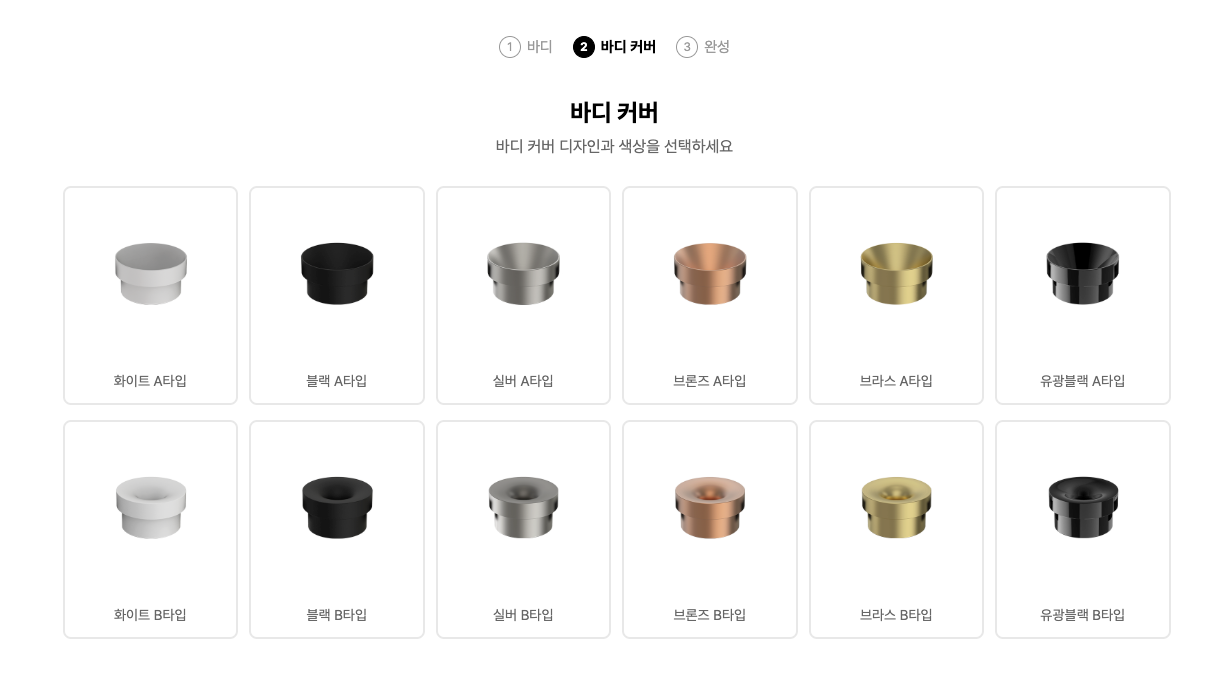Pick the 실버 A타입 cover image
1231x694 pixels.
tap(523, 274)
